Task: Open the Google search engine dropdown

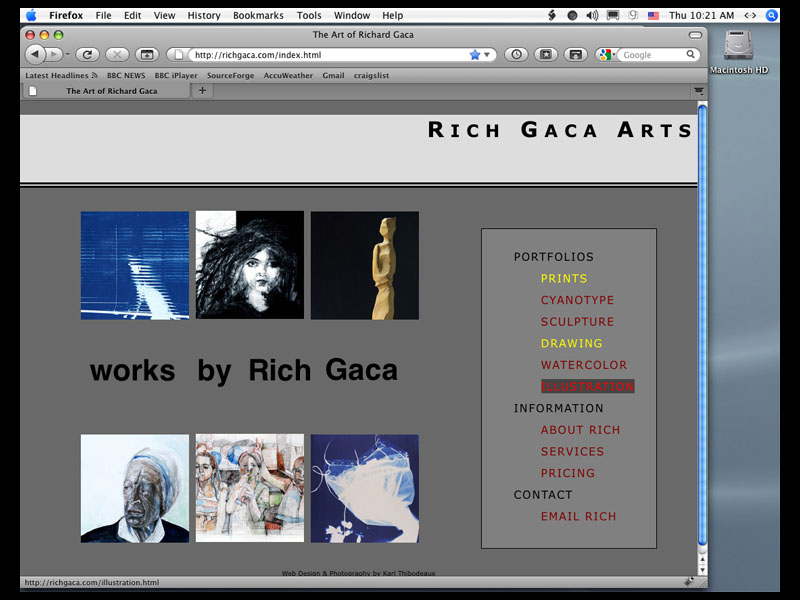Action: tap(607, 55)
